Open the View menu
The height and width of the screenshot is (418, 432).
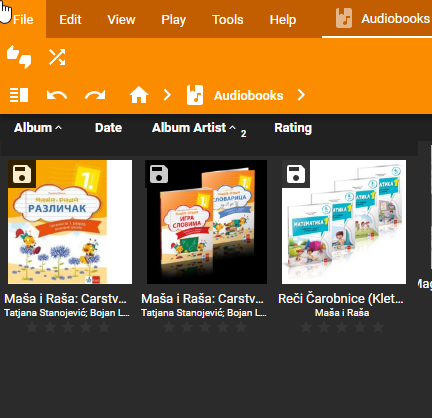(x=121, y=19)
